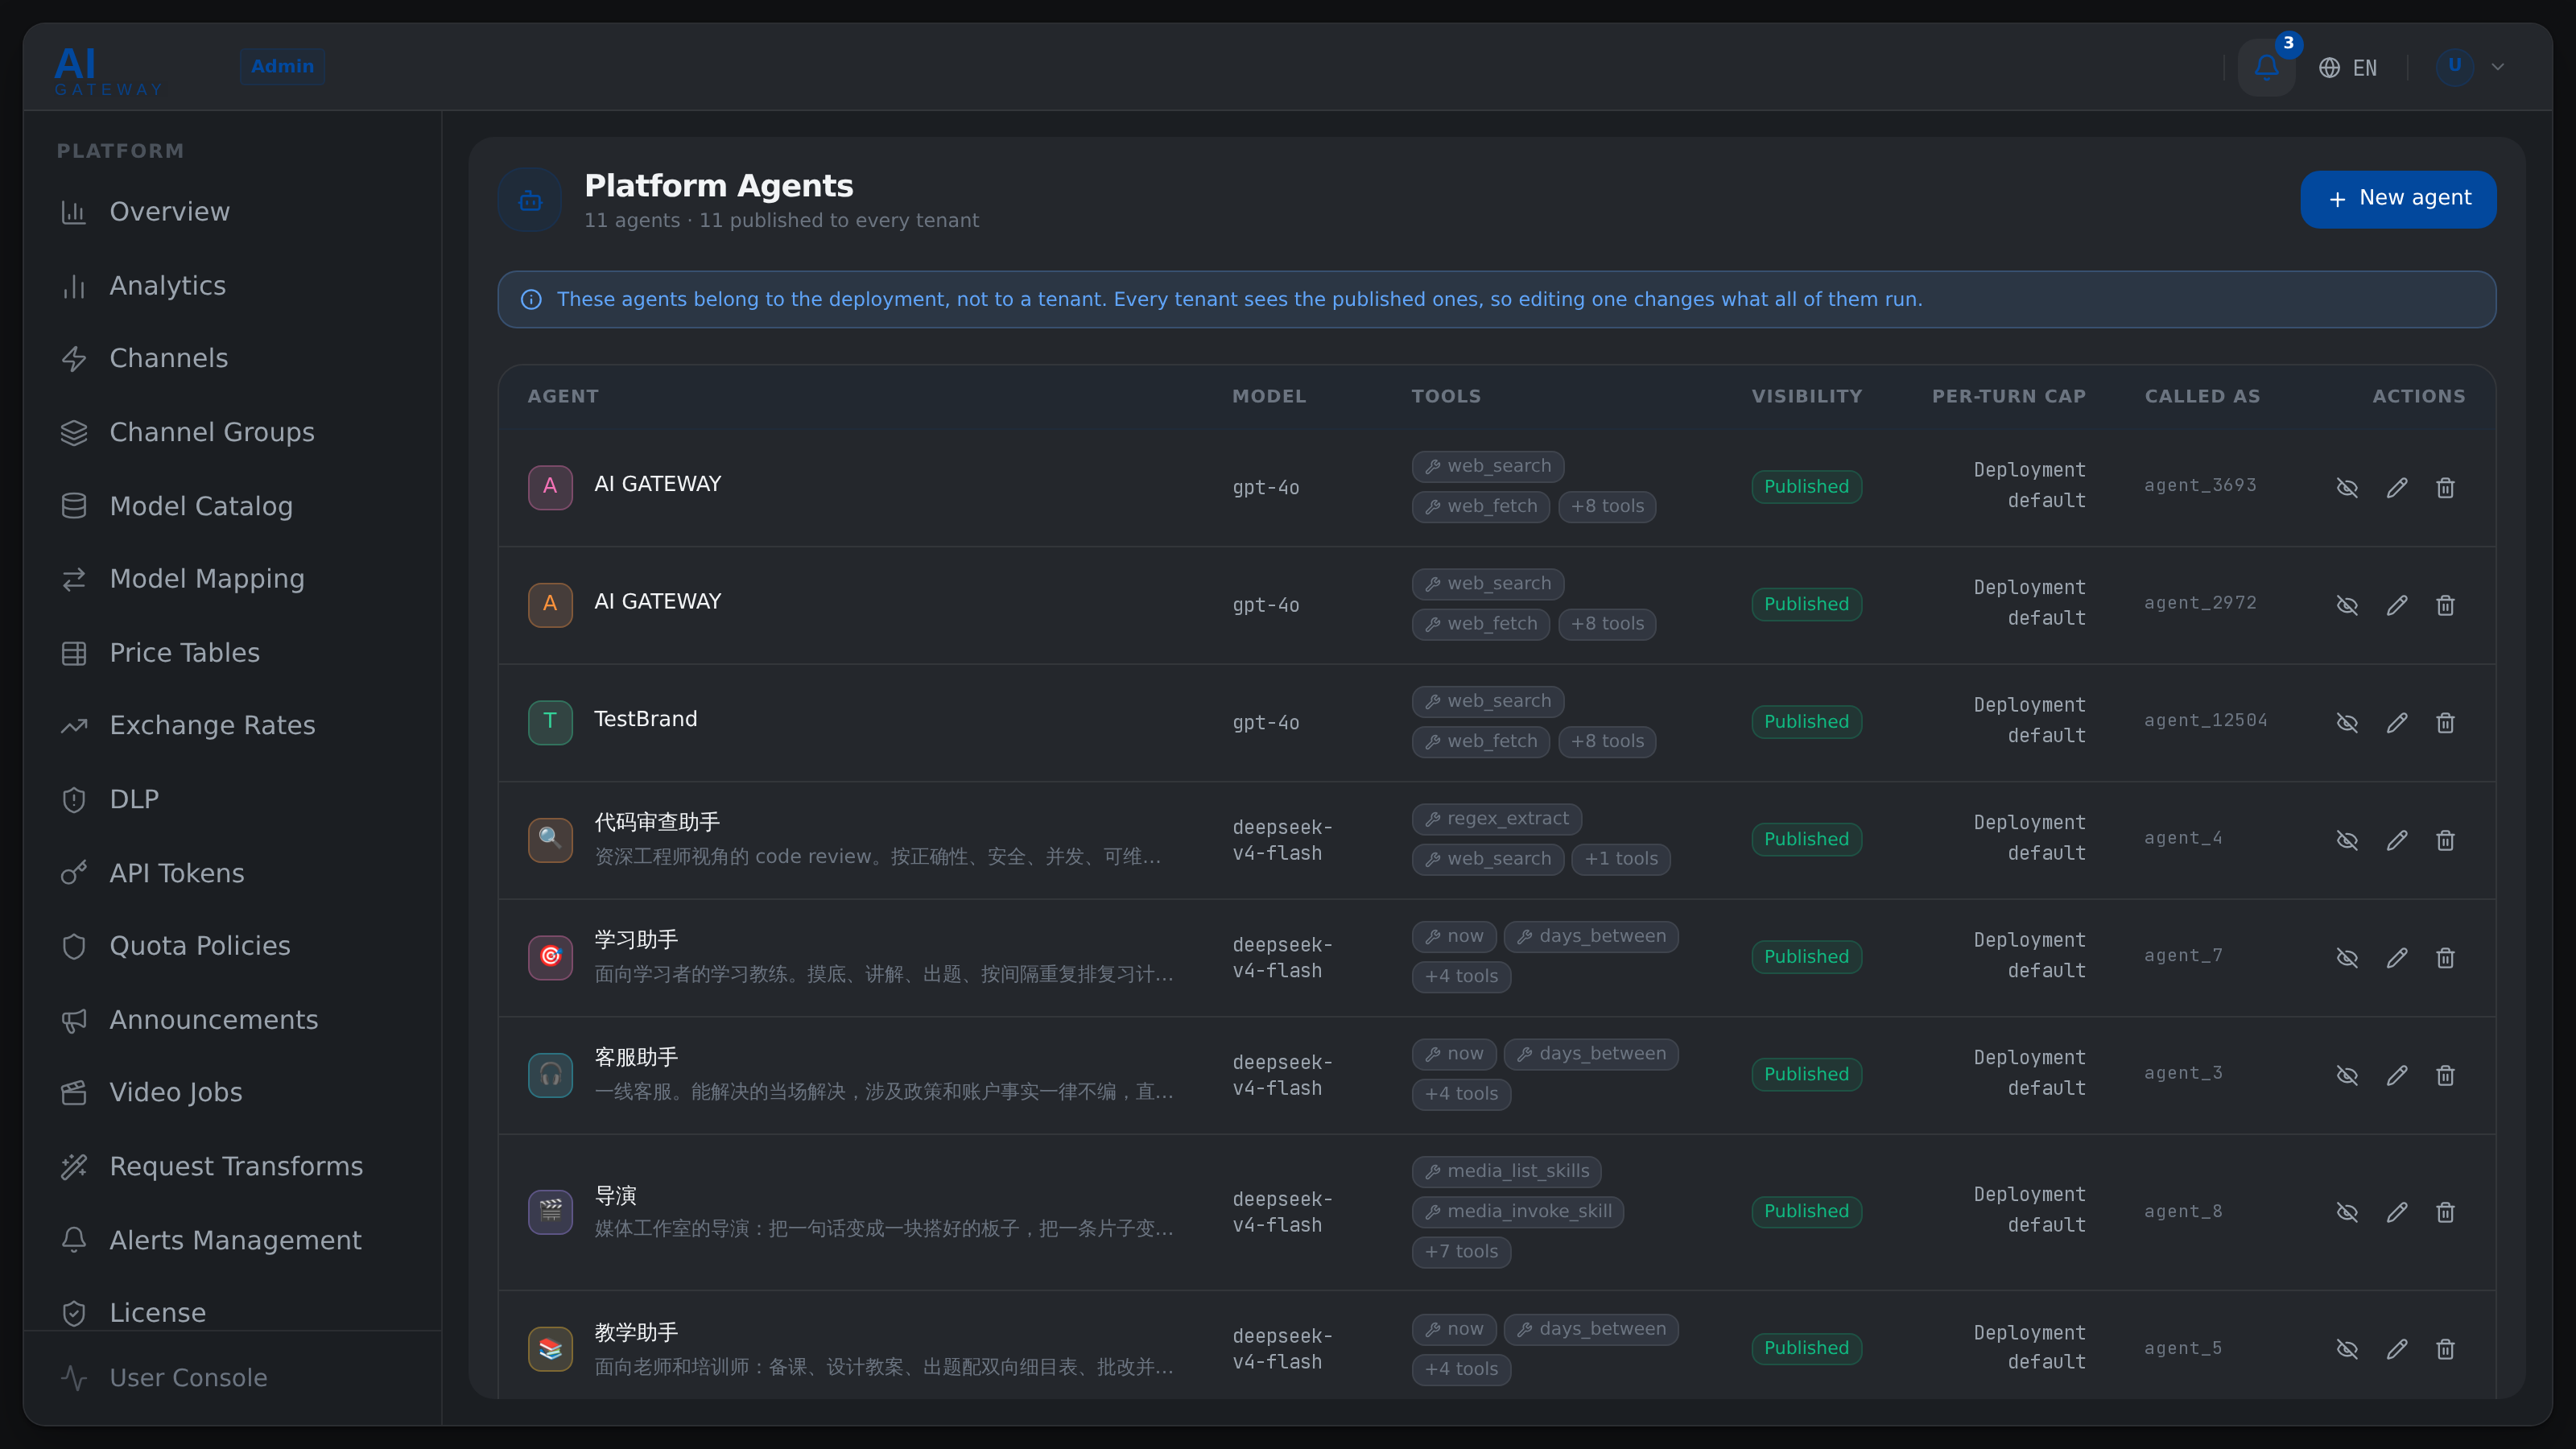Screen dimensions: 2576x1449
Task: Open Model Catalog
Action: 232,507
